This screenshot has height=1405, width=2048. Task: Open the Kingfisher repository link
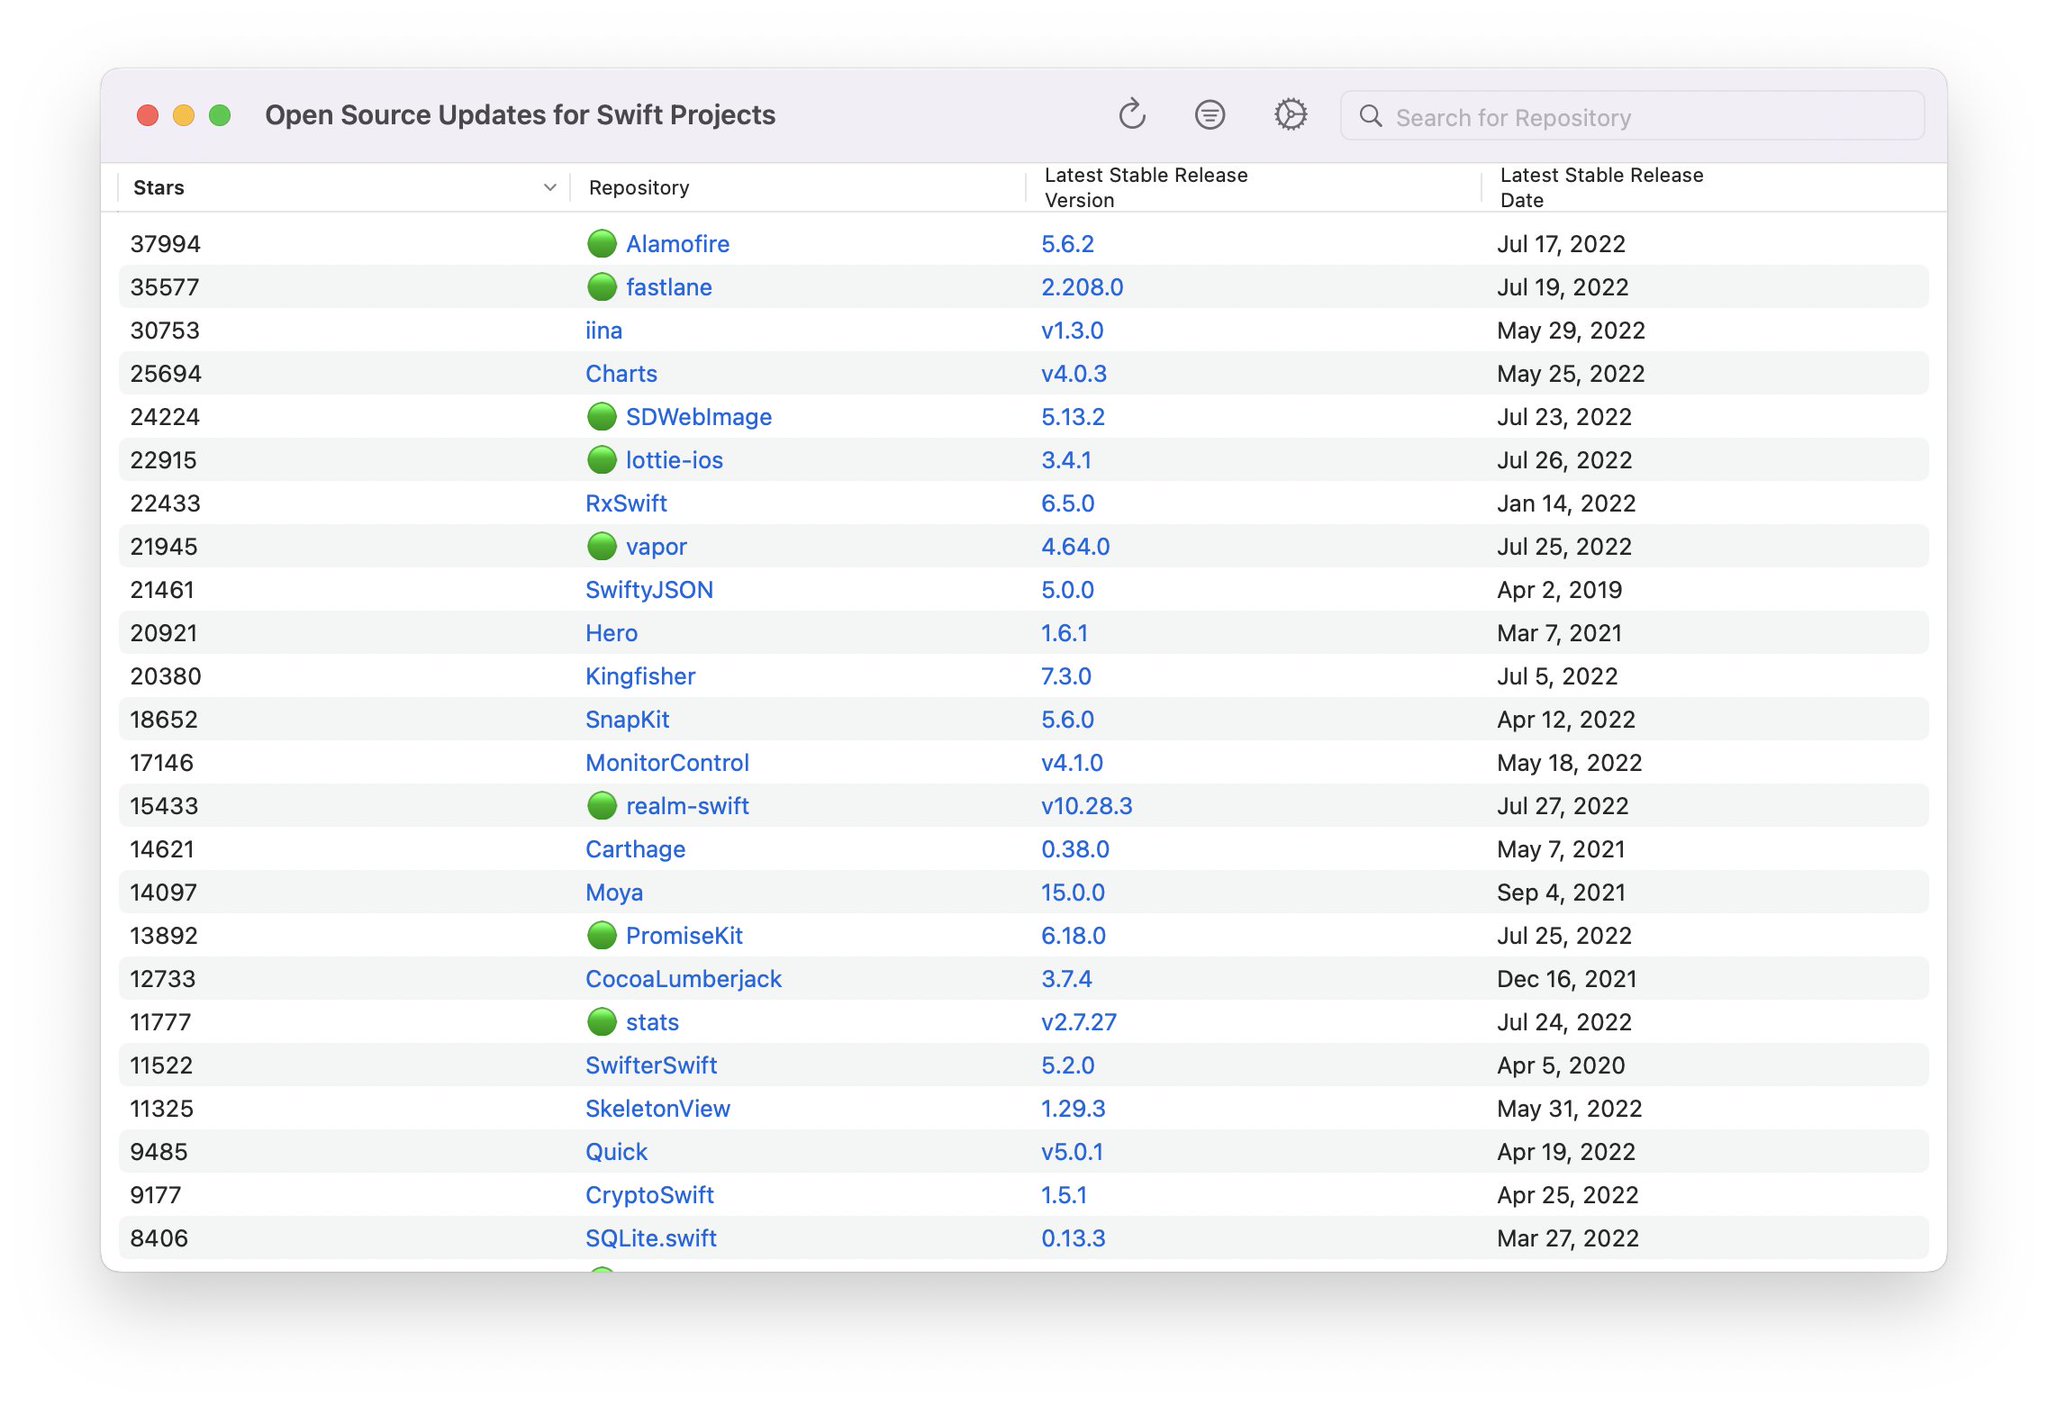[x=640, y=676]
